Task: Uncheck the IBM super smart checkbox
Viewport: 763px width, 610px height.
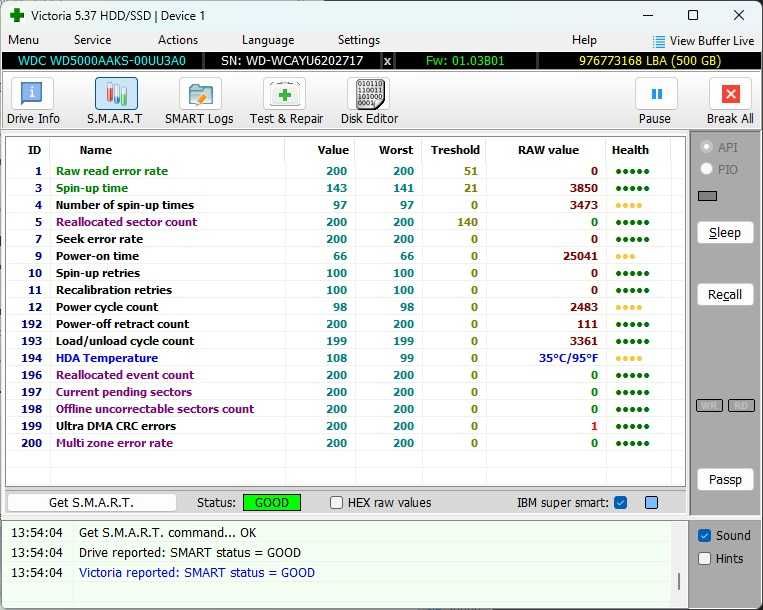Action: [x=620, y=502]
